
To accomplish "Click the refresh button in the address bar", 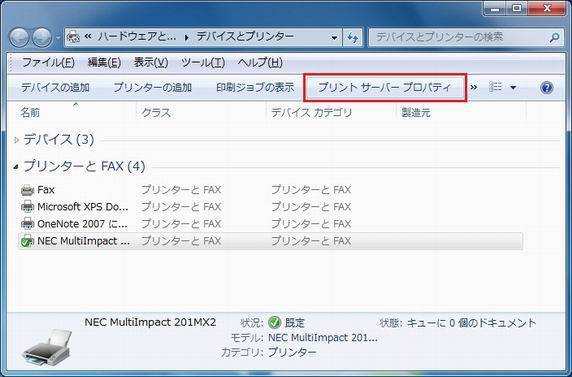I will [352, 37].
